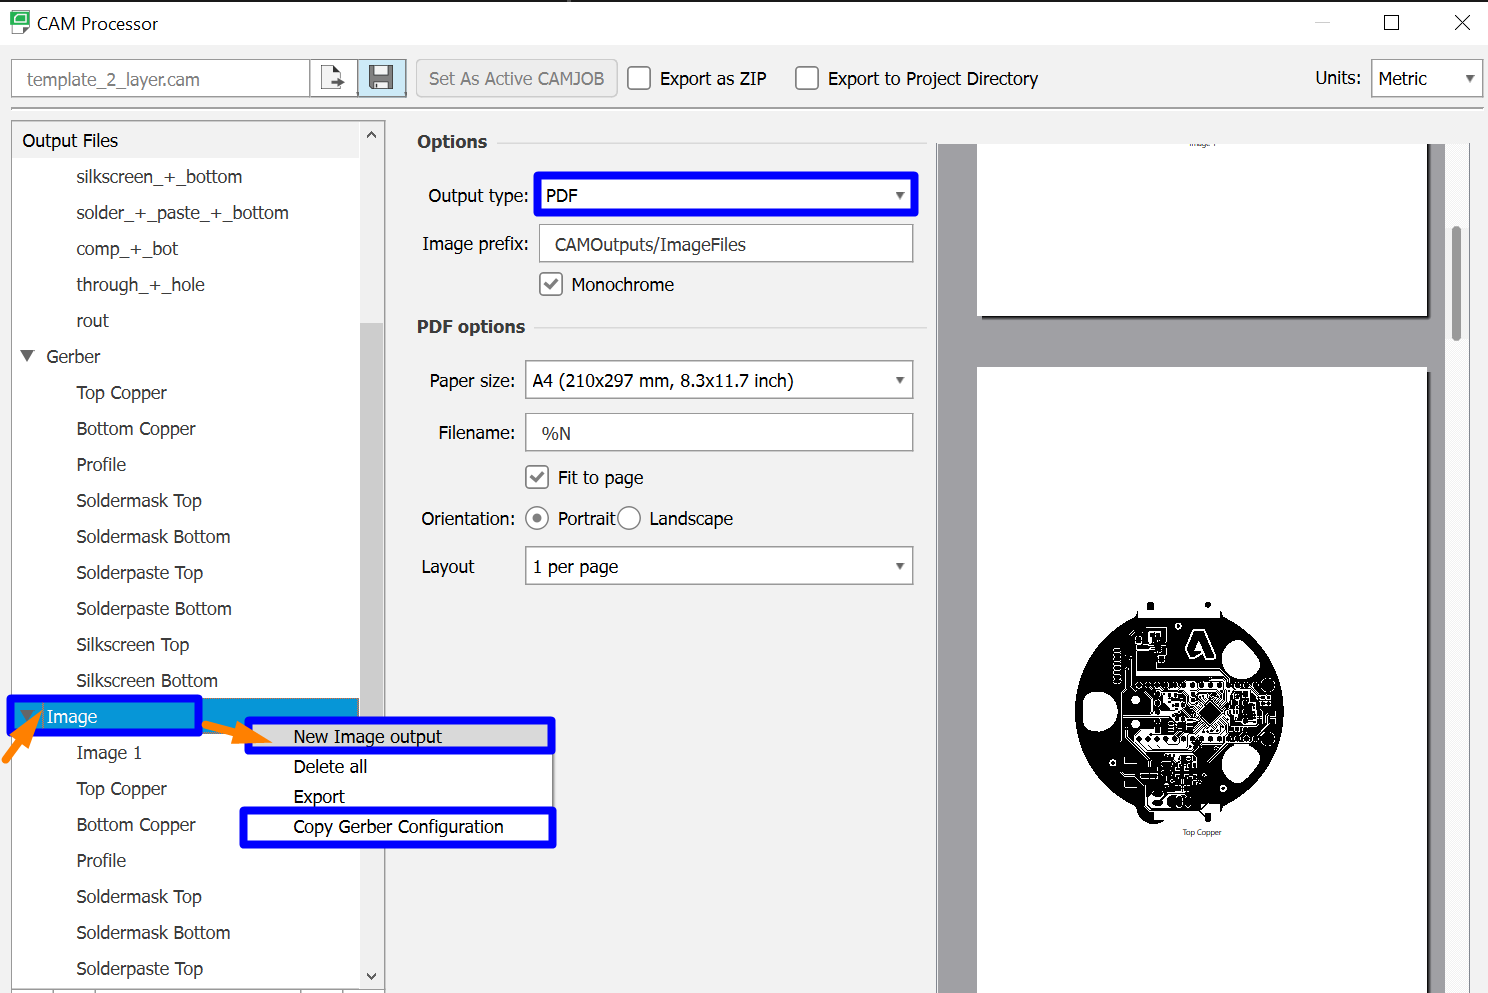Viewport: 1488px width, 993px height.
Task: Open the Layout dropdown
Action: 718,566
